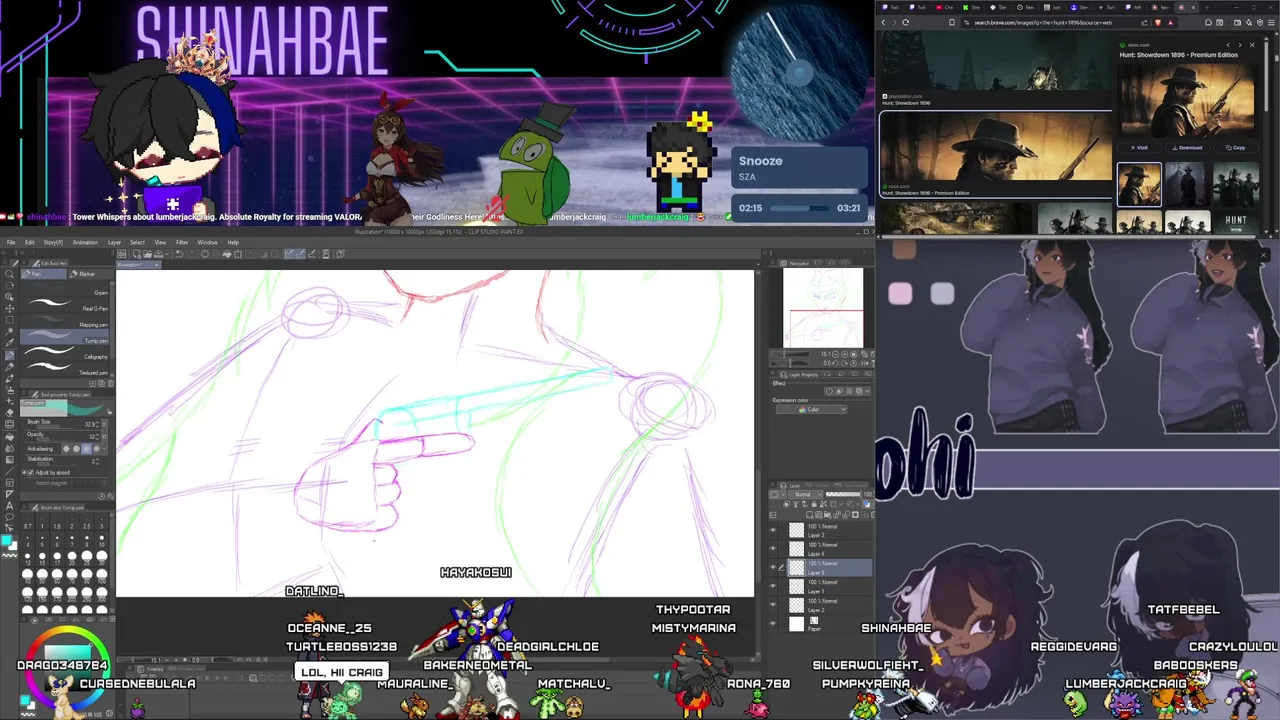The height and width of the screenshot is (720, 1280).
Task: Click the New file icon in command bar
Action: coord(137,254)
